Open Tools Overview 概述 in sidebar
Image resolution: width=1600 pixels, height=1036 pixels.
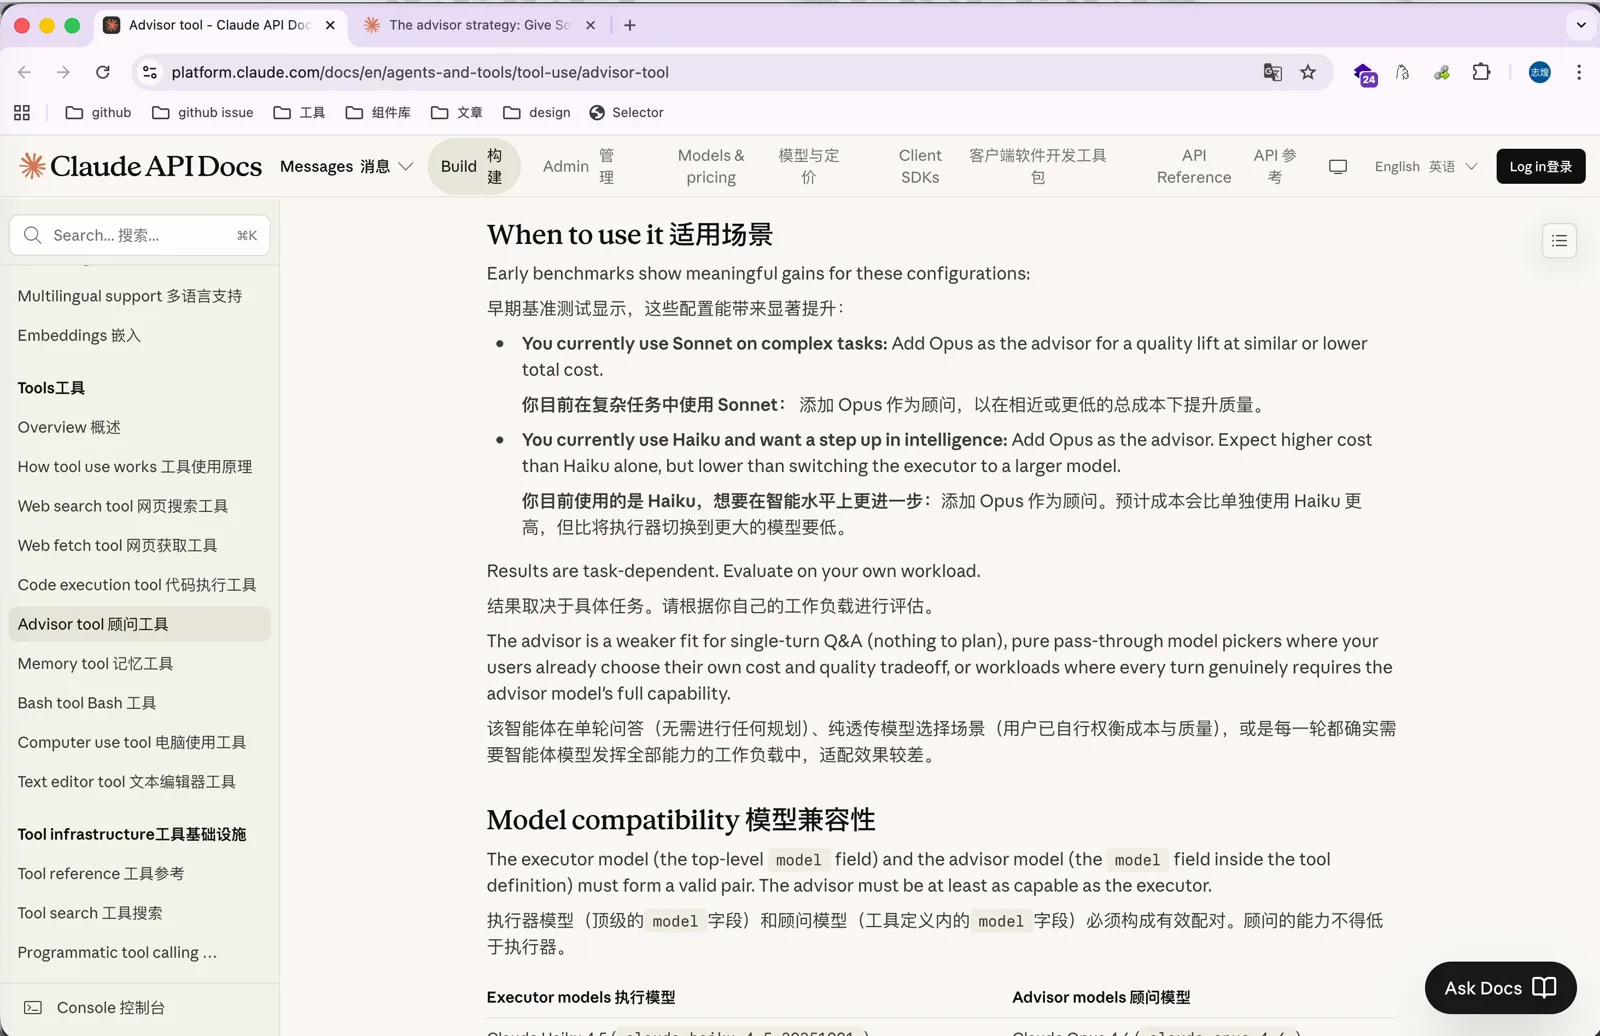[69, 427]
